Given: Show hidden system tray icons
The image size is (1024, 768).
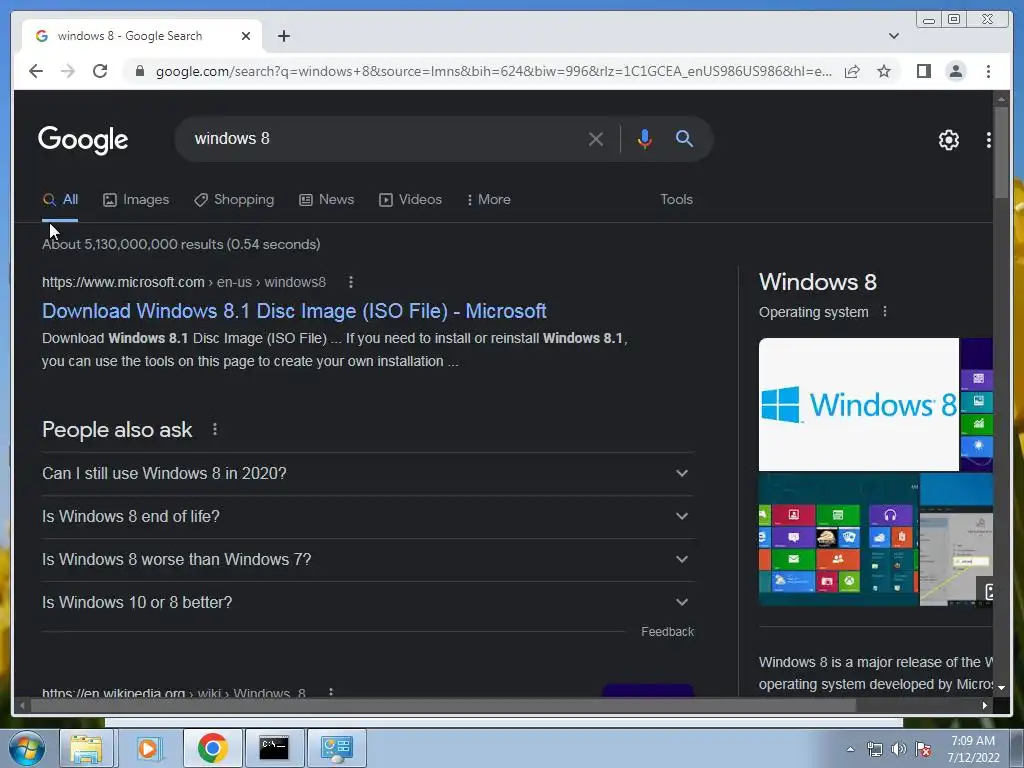Looking at the screenshot, I should [x=850, y=749].
